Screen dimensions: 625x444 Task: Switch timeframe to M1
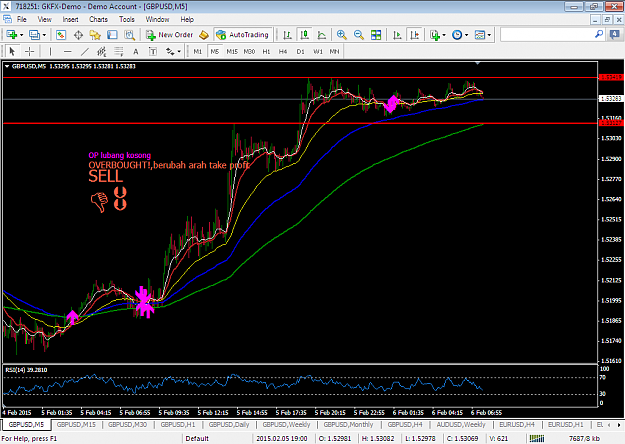coord(198,51)
